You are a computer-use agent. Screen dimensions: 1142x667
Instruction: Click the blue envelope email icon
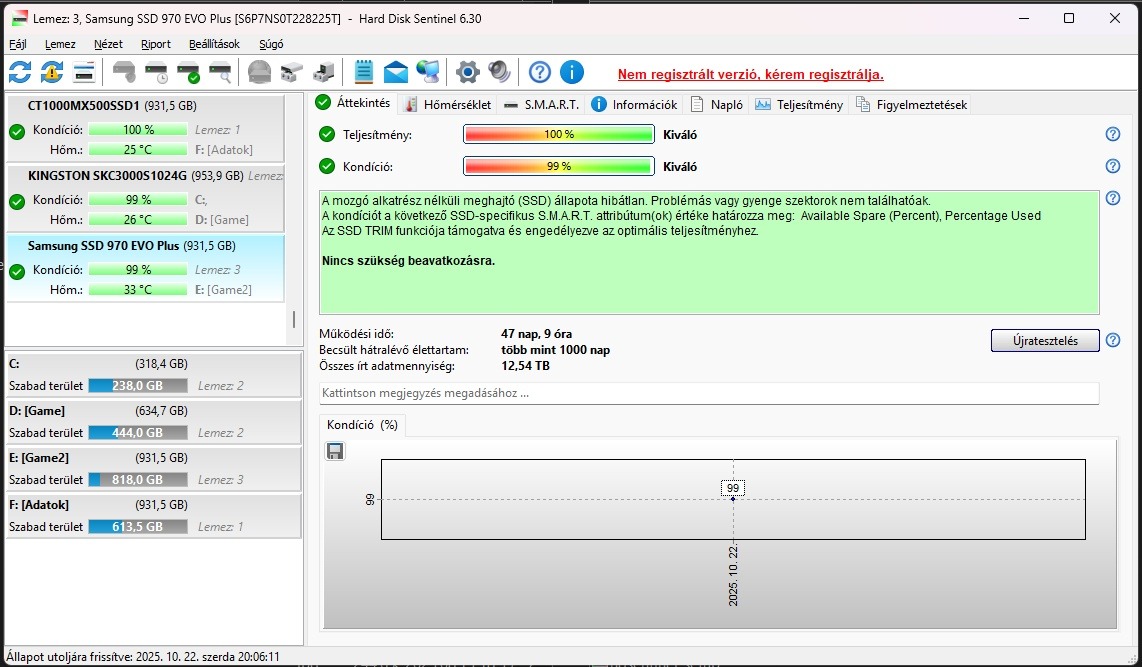coord(395,72)
